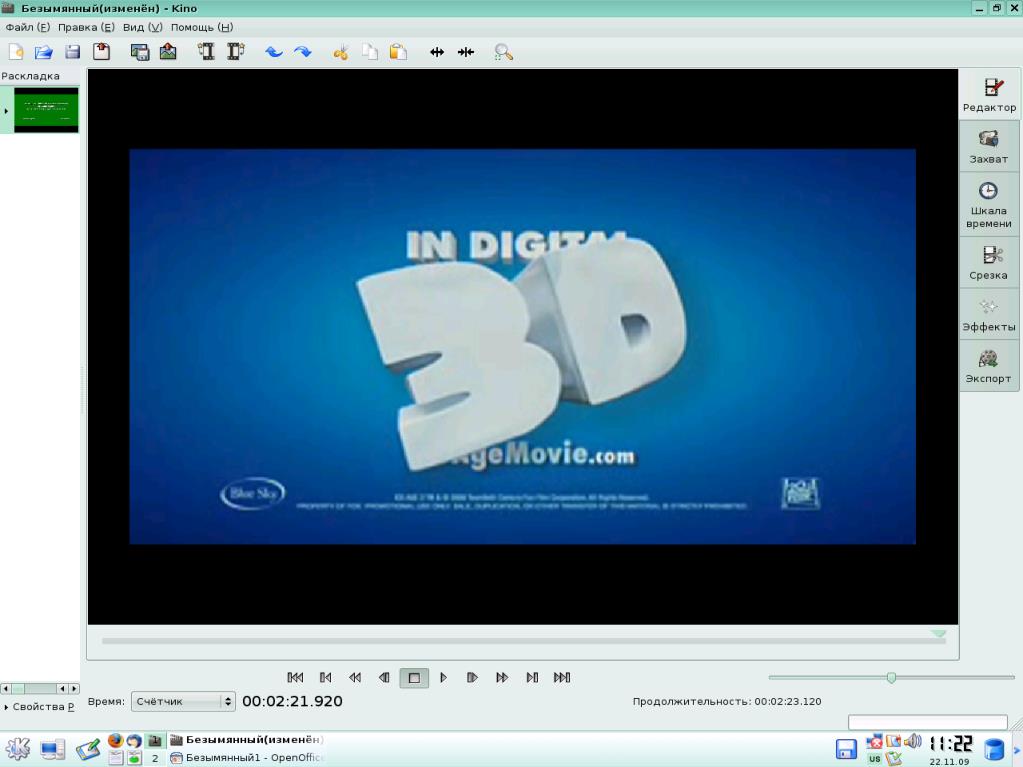The height and width of the screenshot is (767, 1023).
Task: Split the scene at the current frame
Action: pos(437,52)
